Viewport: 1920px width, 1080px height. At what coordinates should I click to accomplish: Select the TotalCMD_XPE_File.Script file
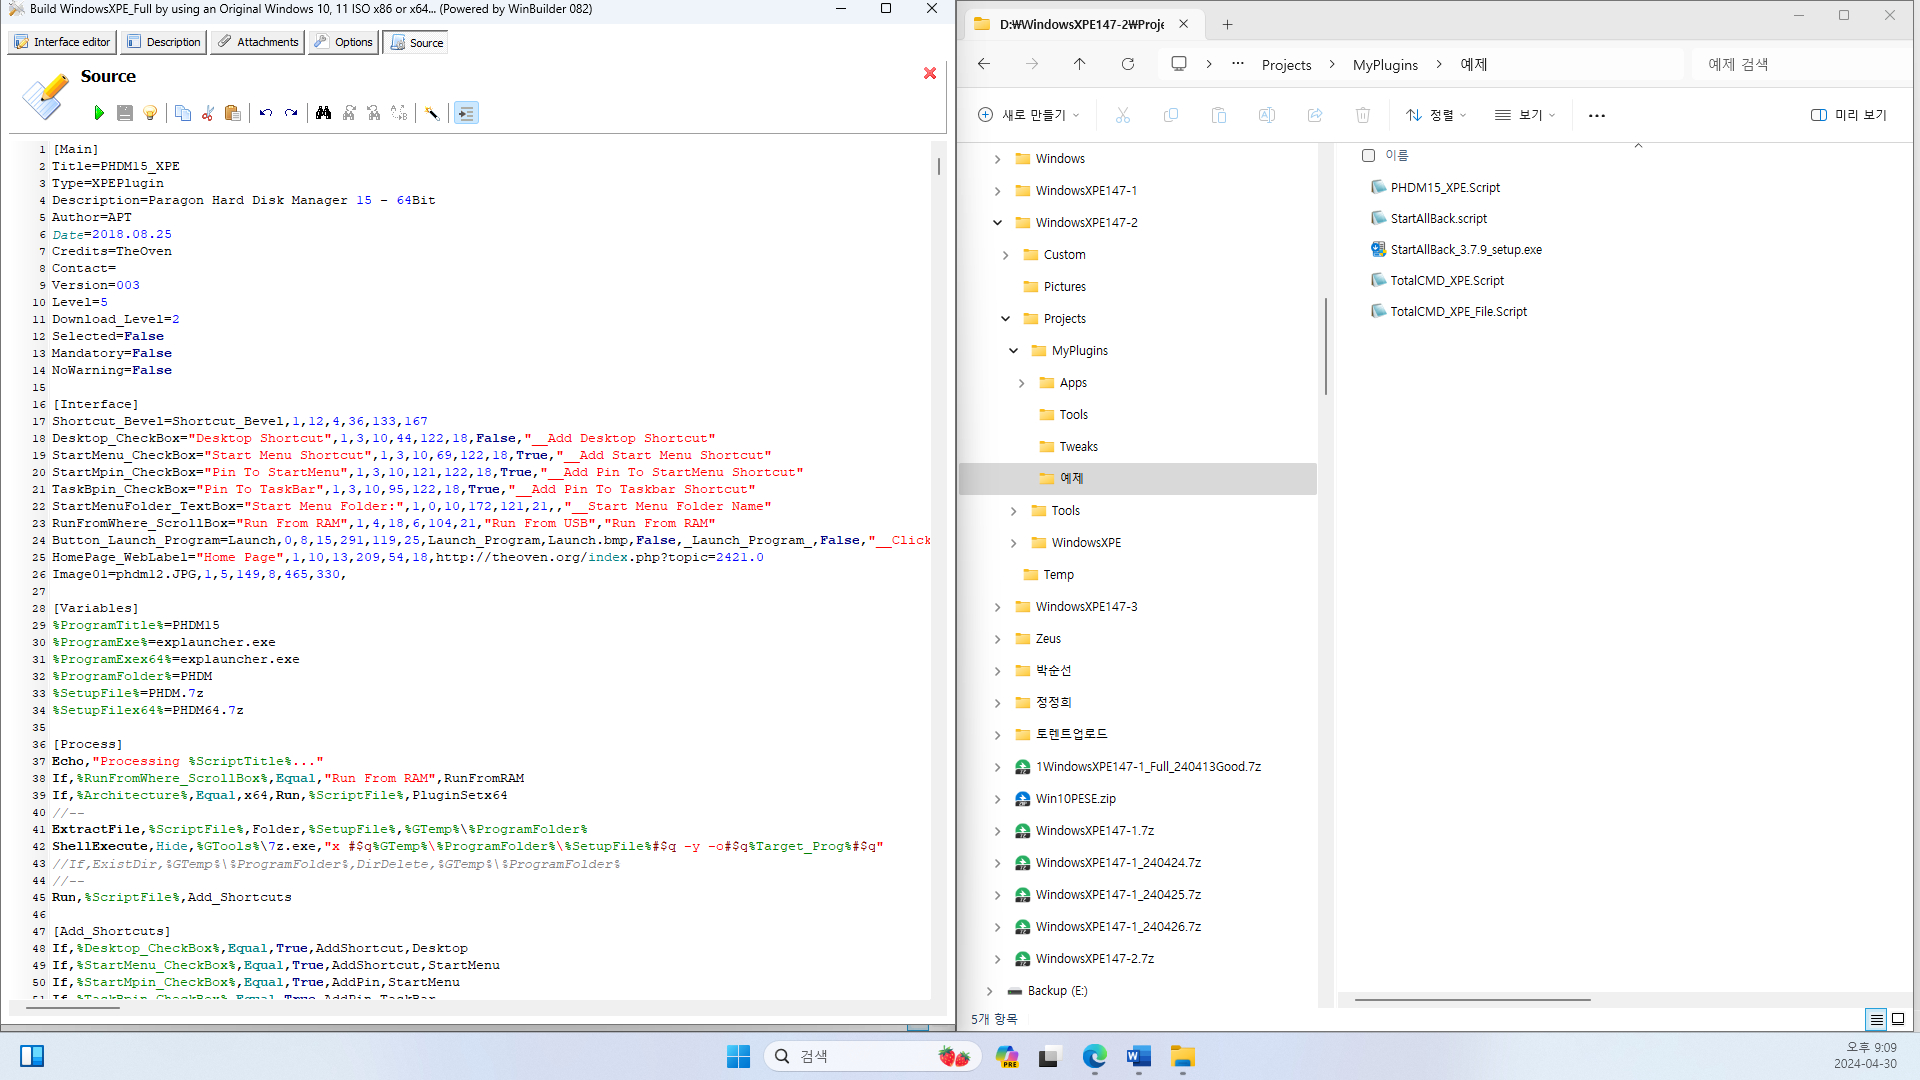[1458, 311]
